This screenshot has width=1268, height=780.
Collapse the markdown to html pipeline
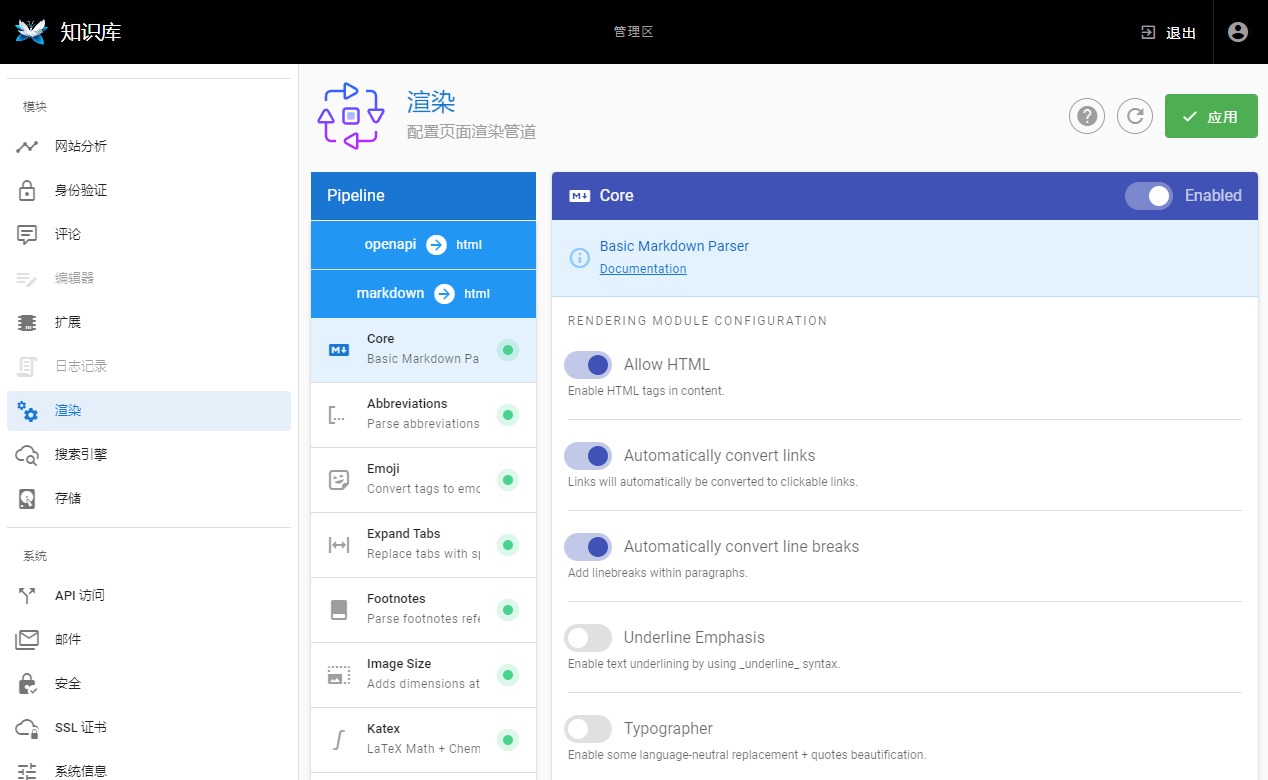click(x=423, y=294)
